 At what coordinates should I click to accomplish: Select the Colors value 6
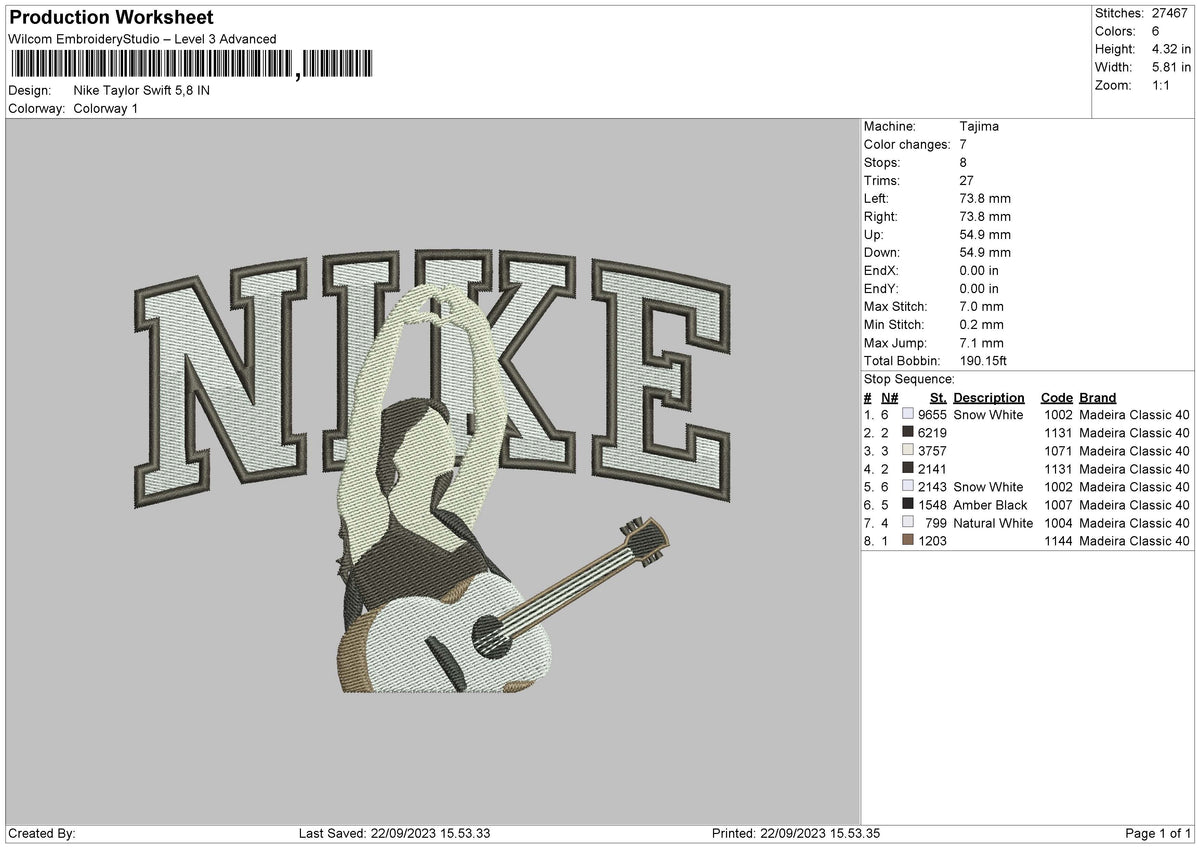pyautogui.click(x=1155, y=31)
